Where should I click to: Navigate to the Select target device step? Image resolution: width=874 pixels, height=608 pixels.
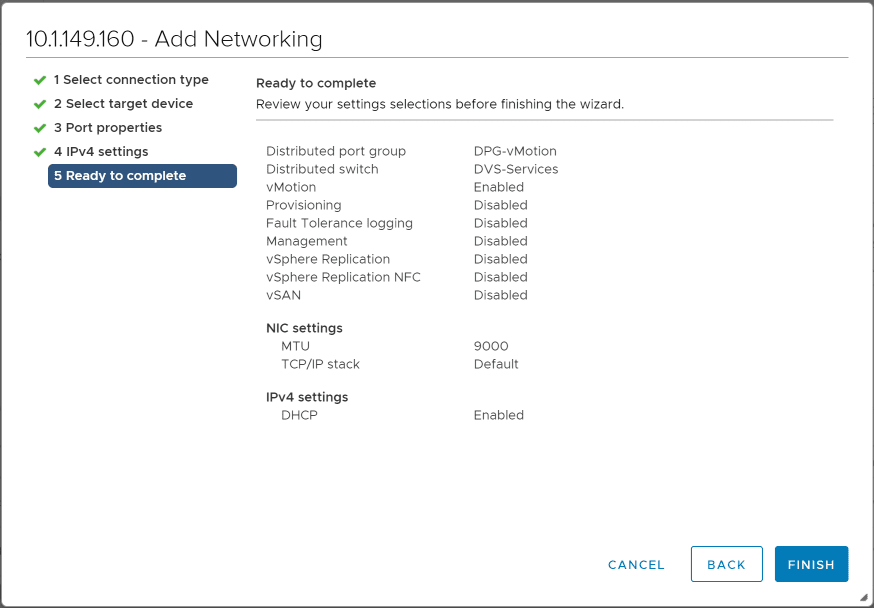[124, 103]
